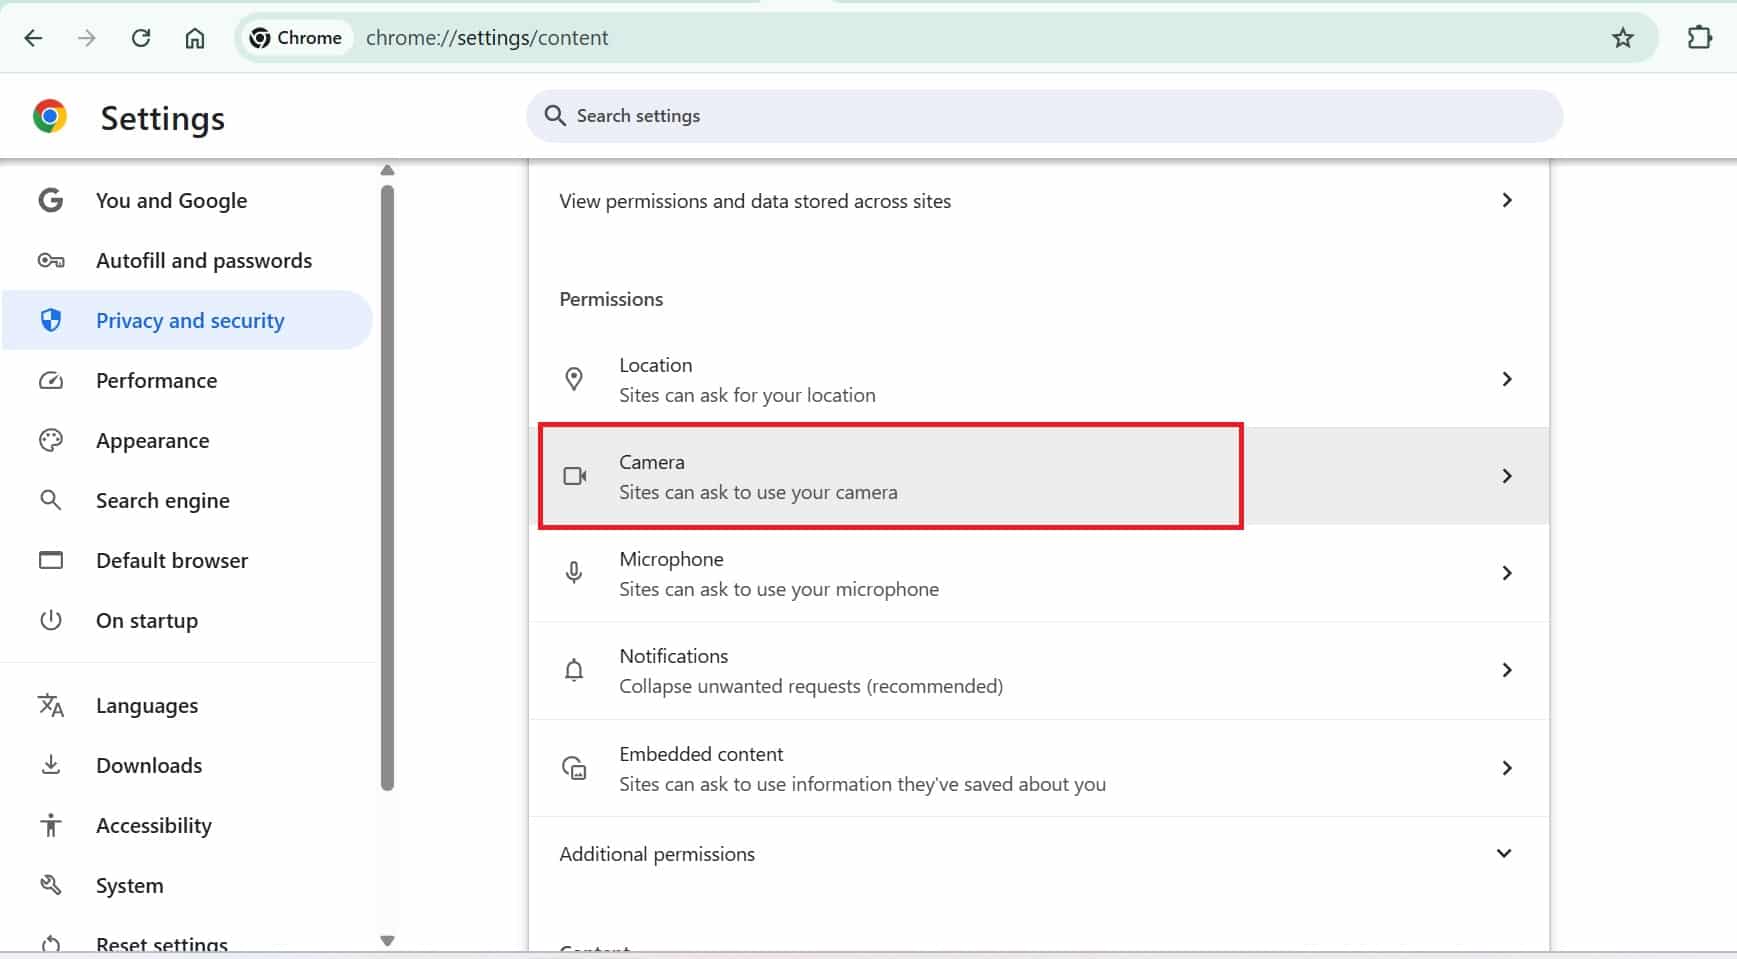The width and height of the screenshot is (1737, 959).
Task: Open site data view using its arrow
Action: 1506,200
